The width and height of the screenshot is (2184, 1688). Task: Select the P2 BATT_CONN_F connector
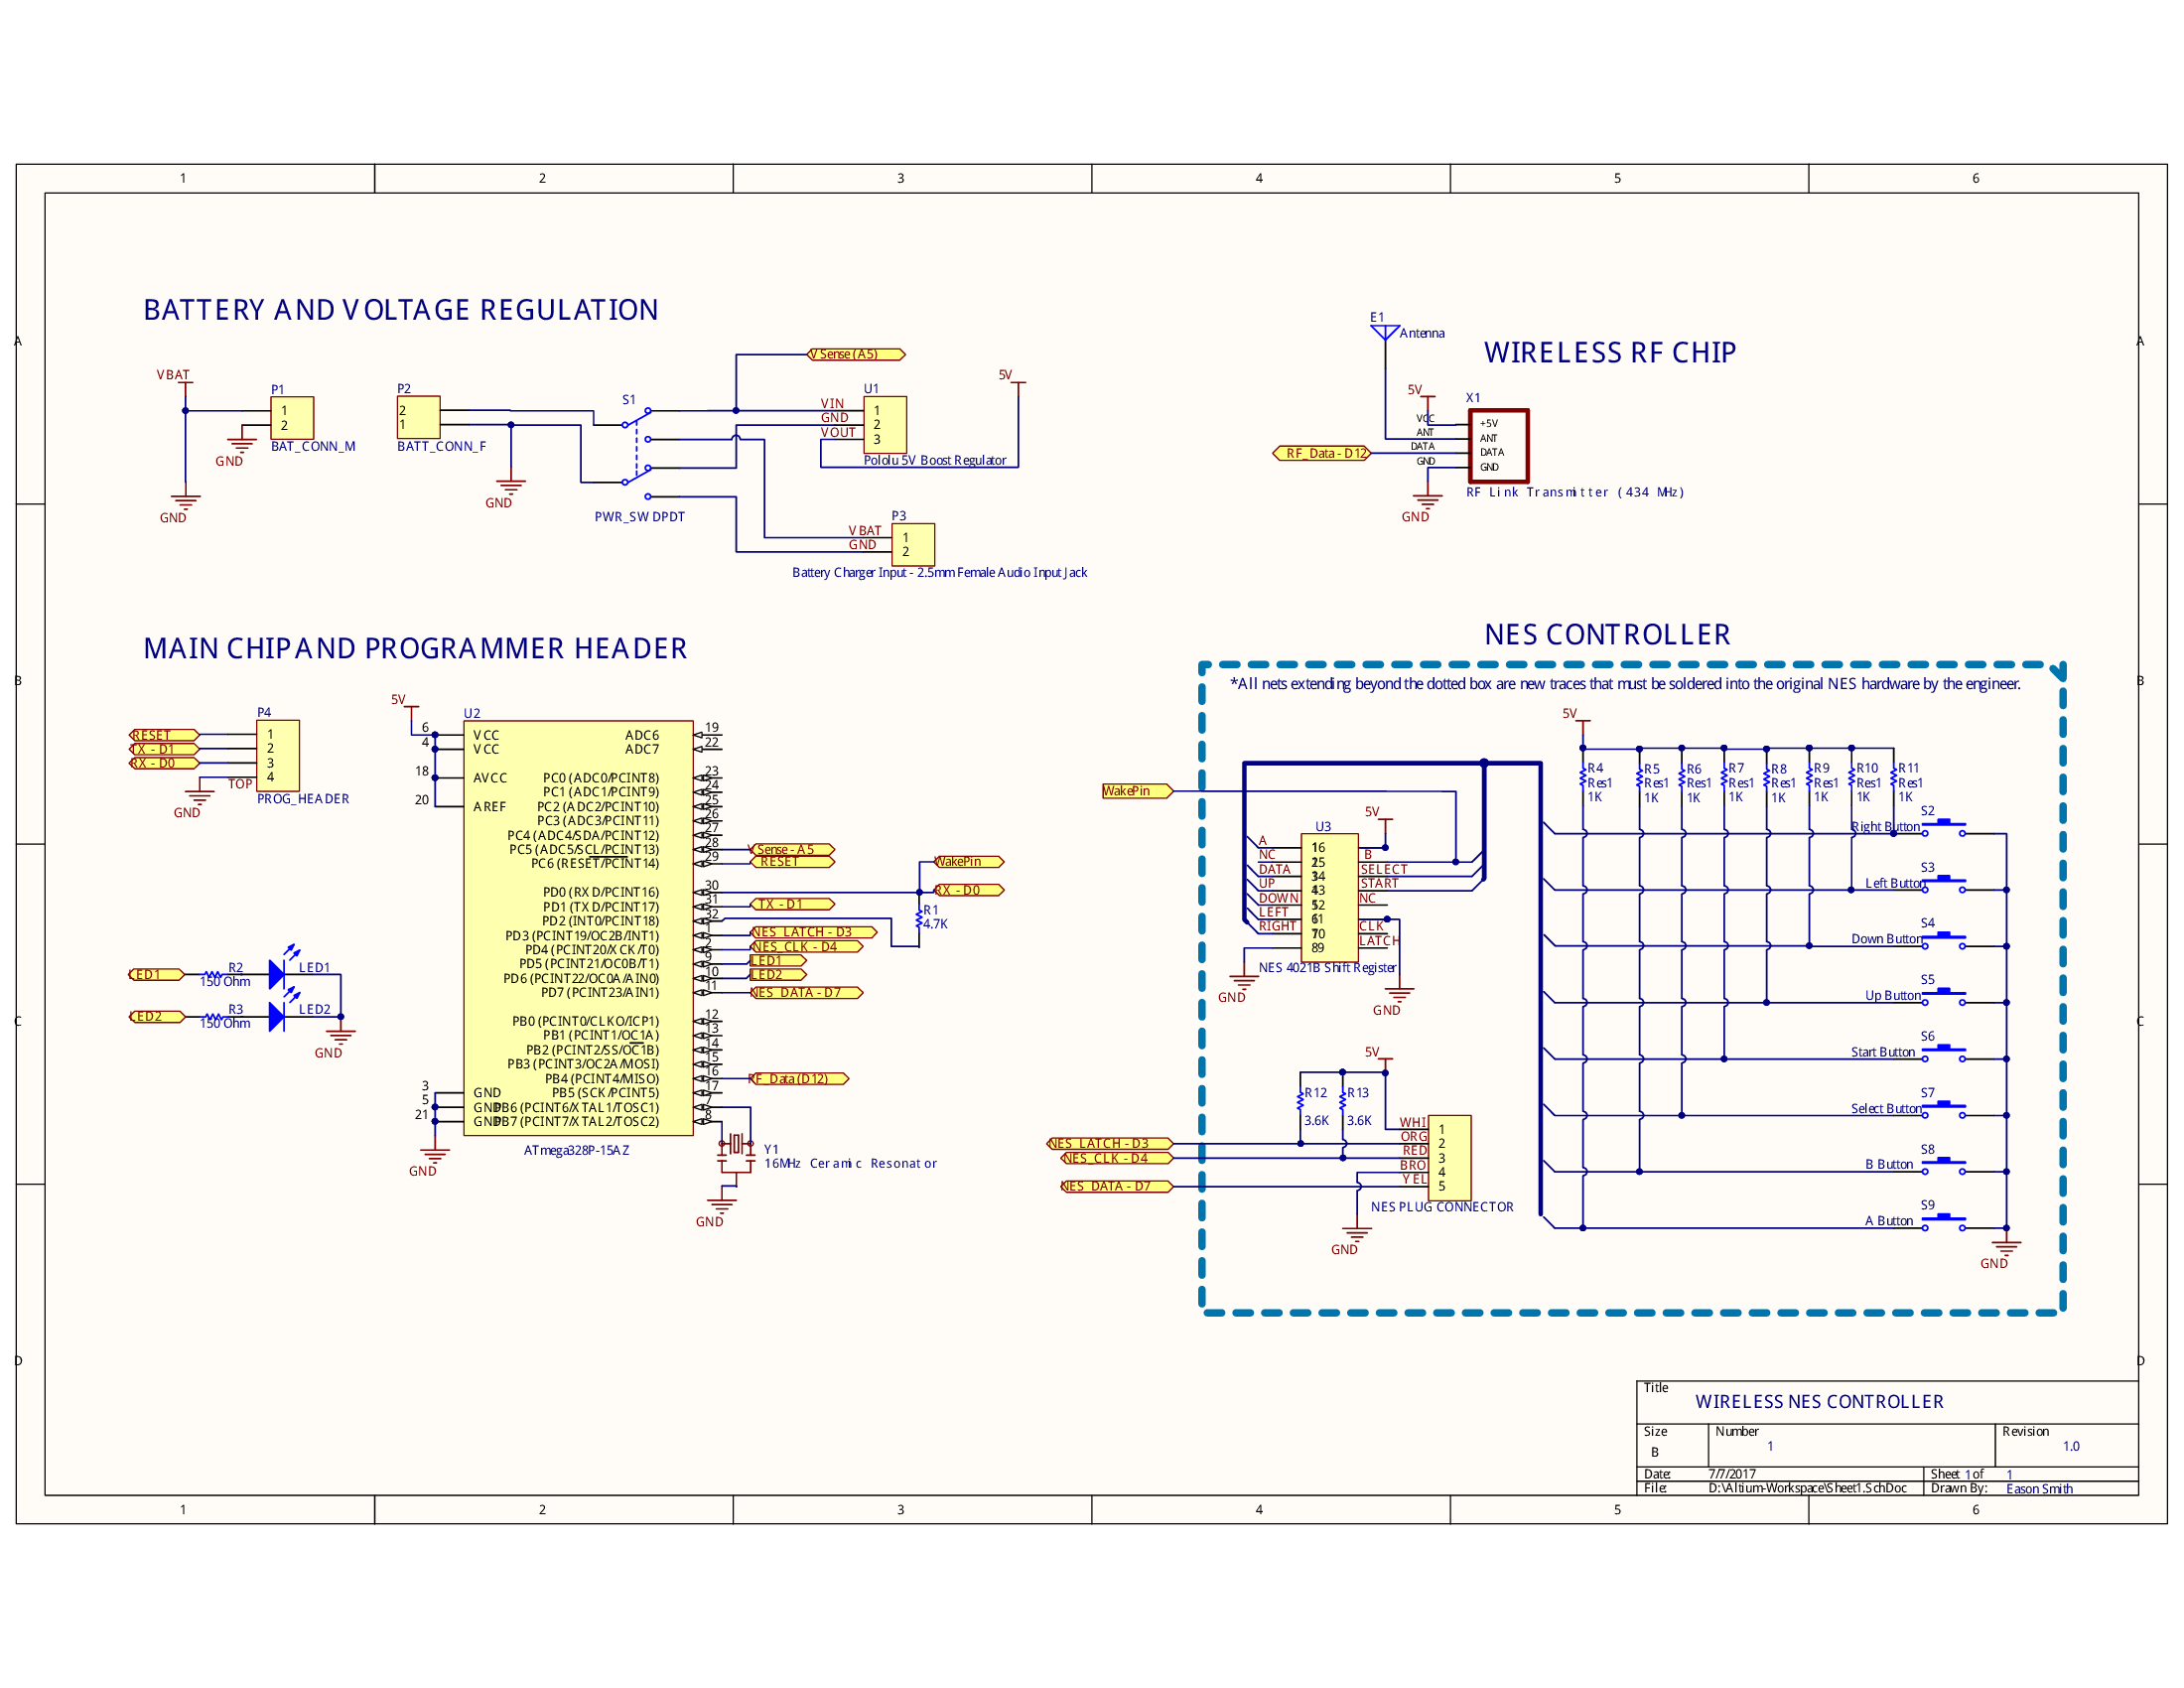418,418
